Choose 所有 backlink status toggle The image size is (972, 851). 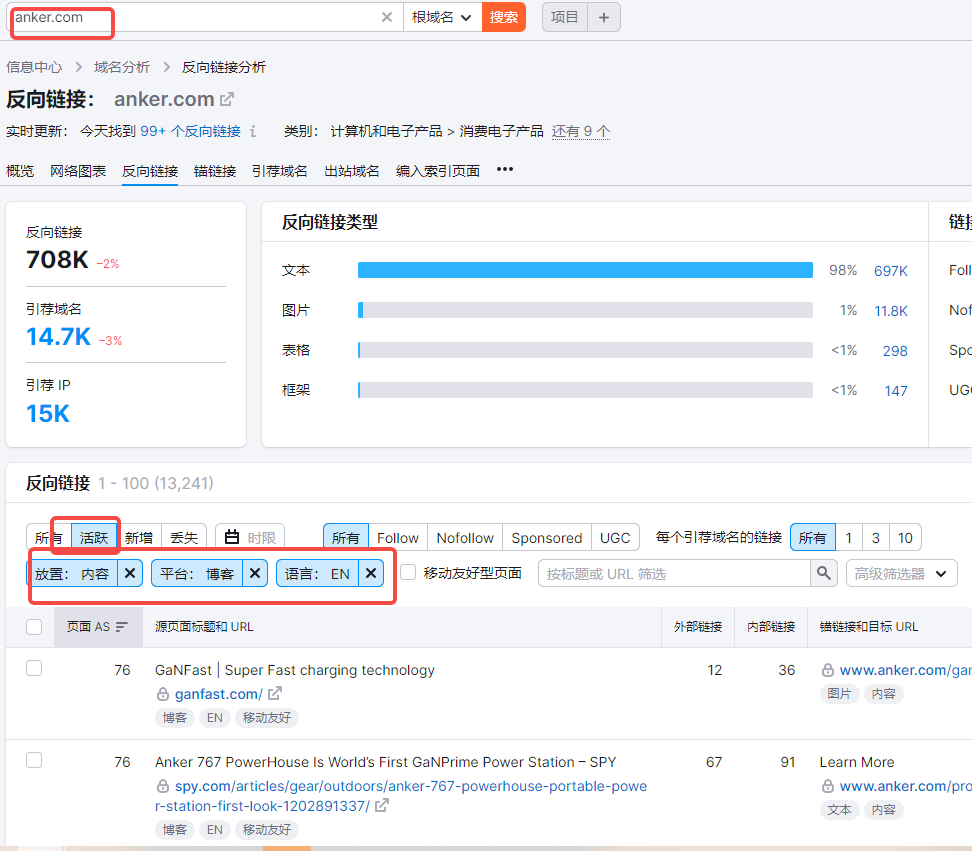pos(48,537)
